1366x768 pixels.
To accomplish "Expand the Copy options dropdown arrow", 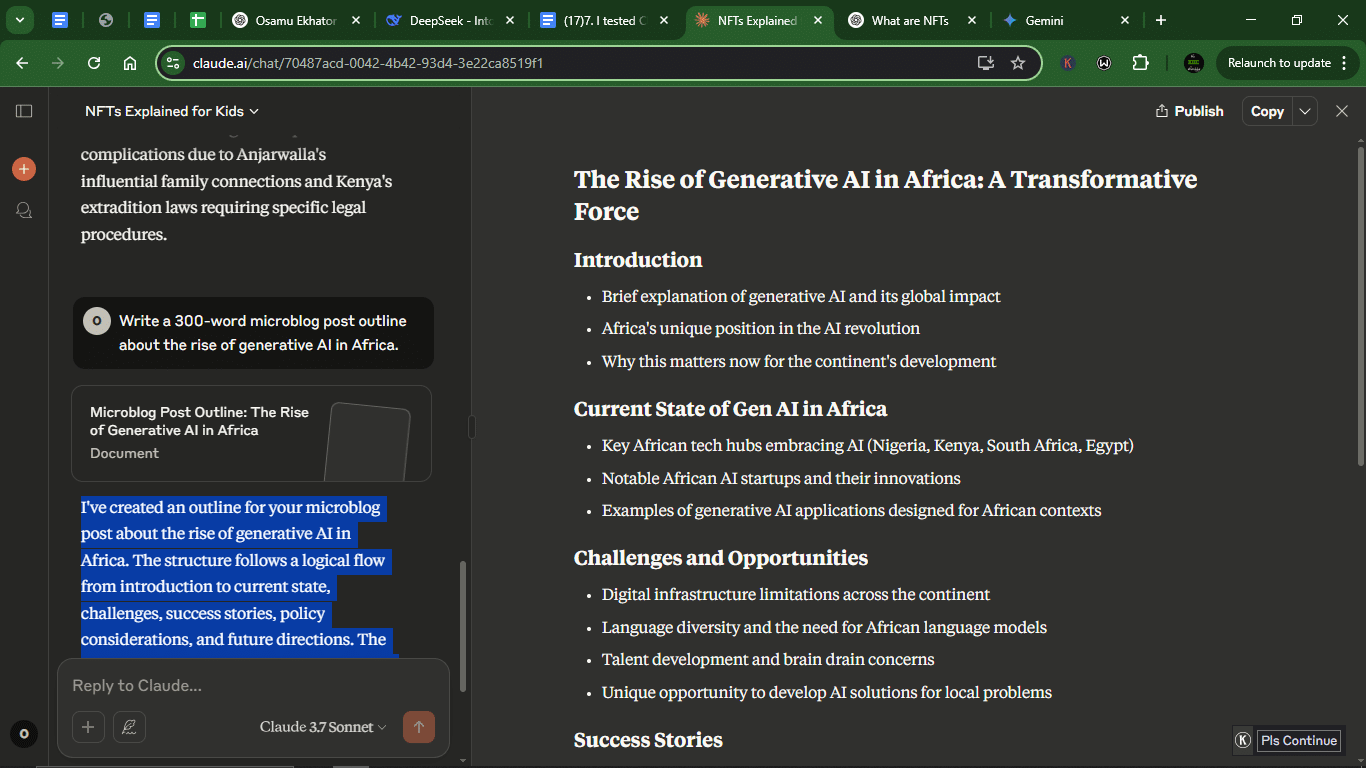I will coord(1305,111).
